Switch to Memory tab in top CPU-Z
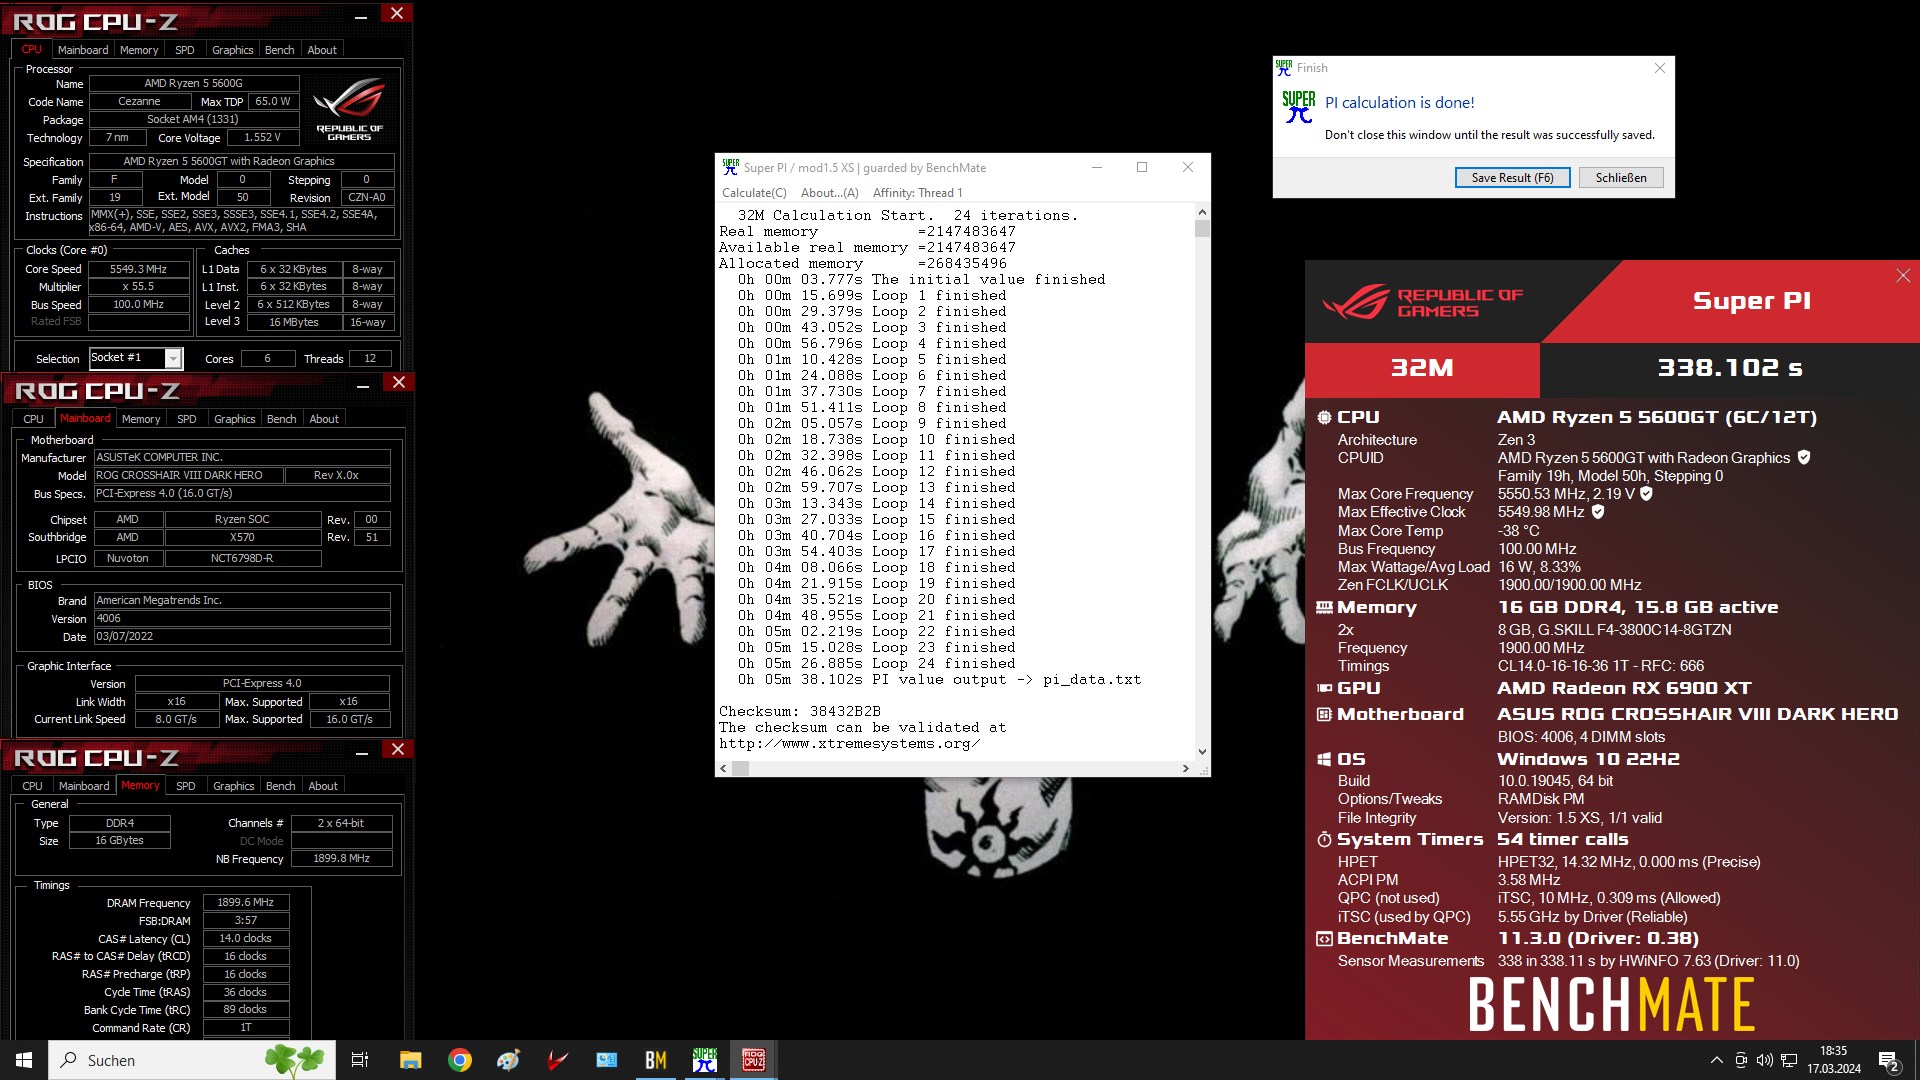 click(x=139, y=50)
